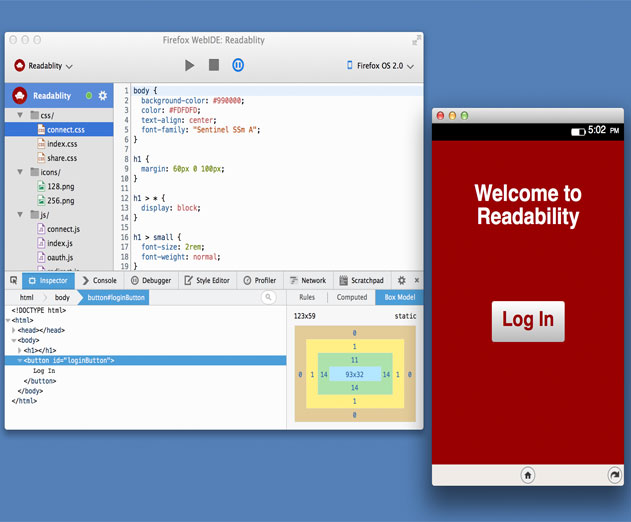Switch to the Debugger tab
This screenshot has width=631, height=522.
151,281
